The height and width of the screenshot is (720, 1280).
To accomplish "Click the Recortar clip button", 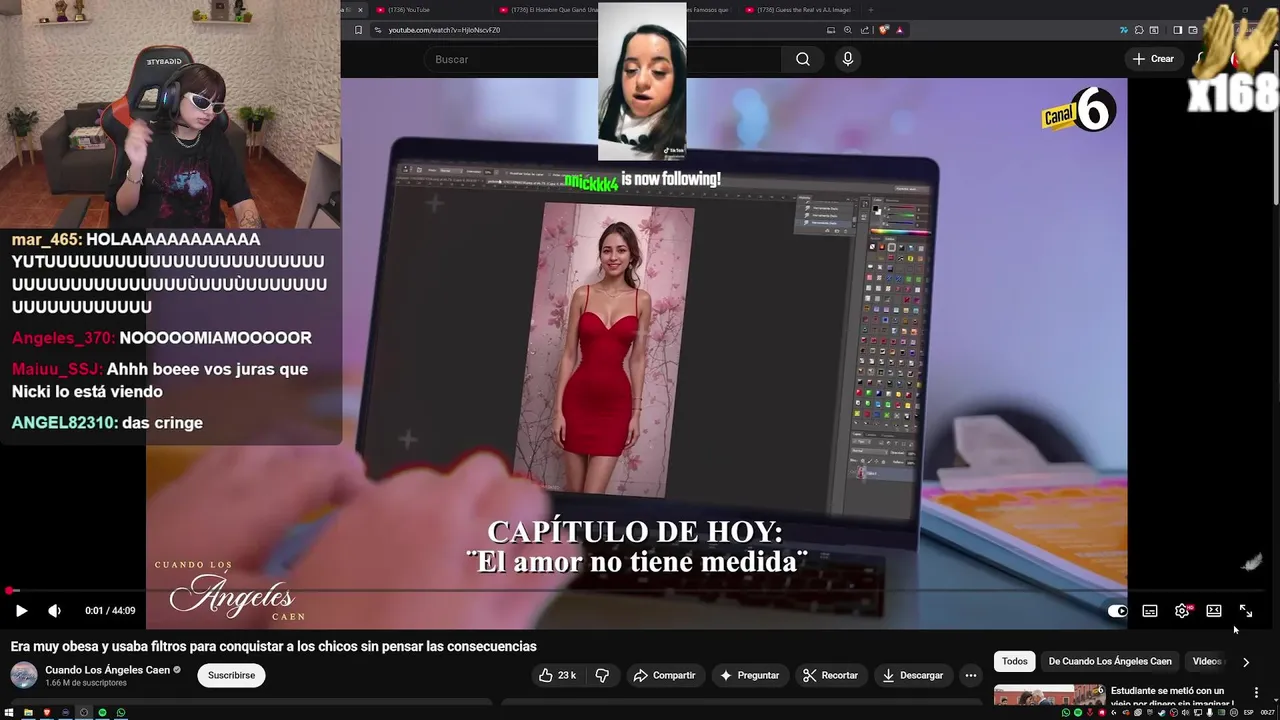I will pos(830,675).
